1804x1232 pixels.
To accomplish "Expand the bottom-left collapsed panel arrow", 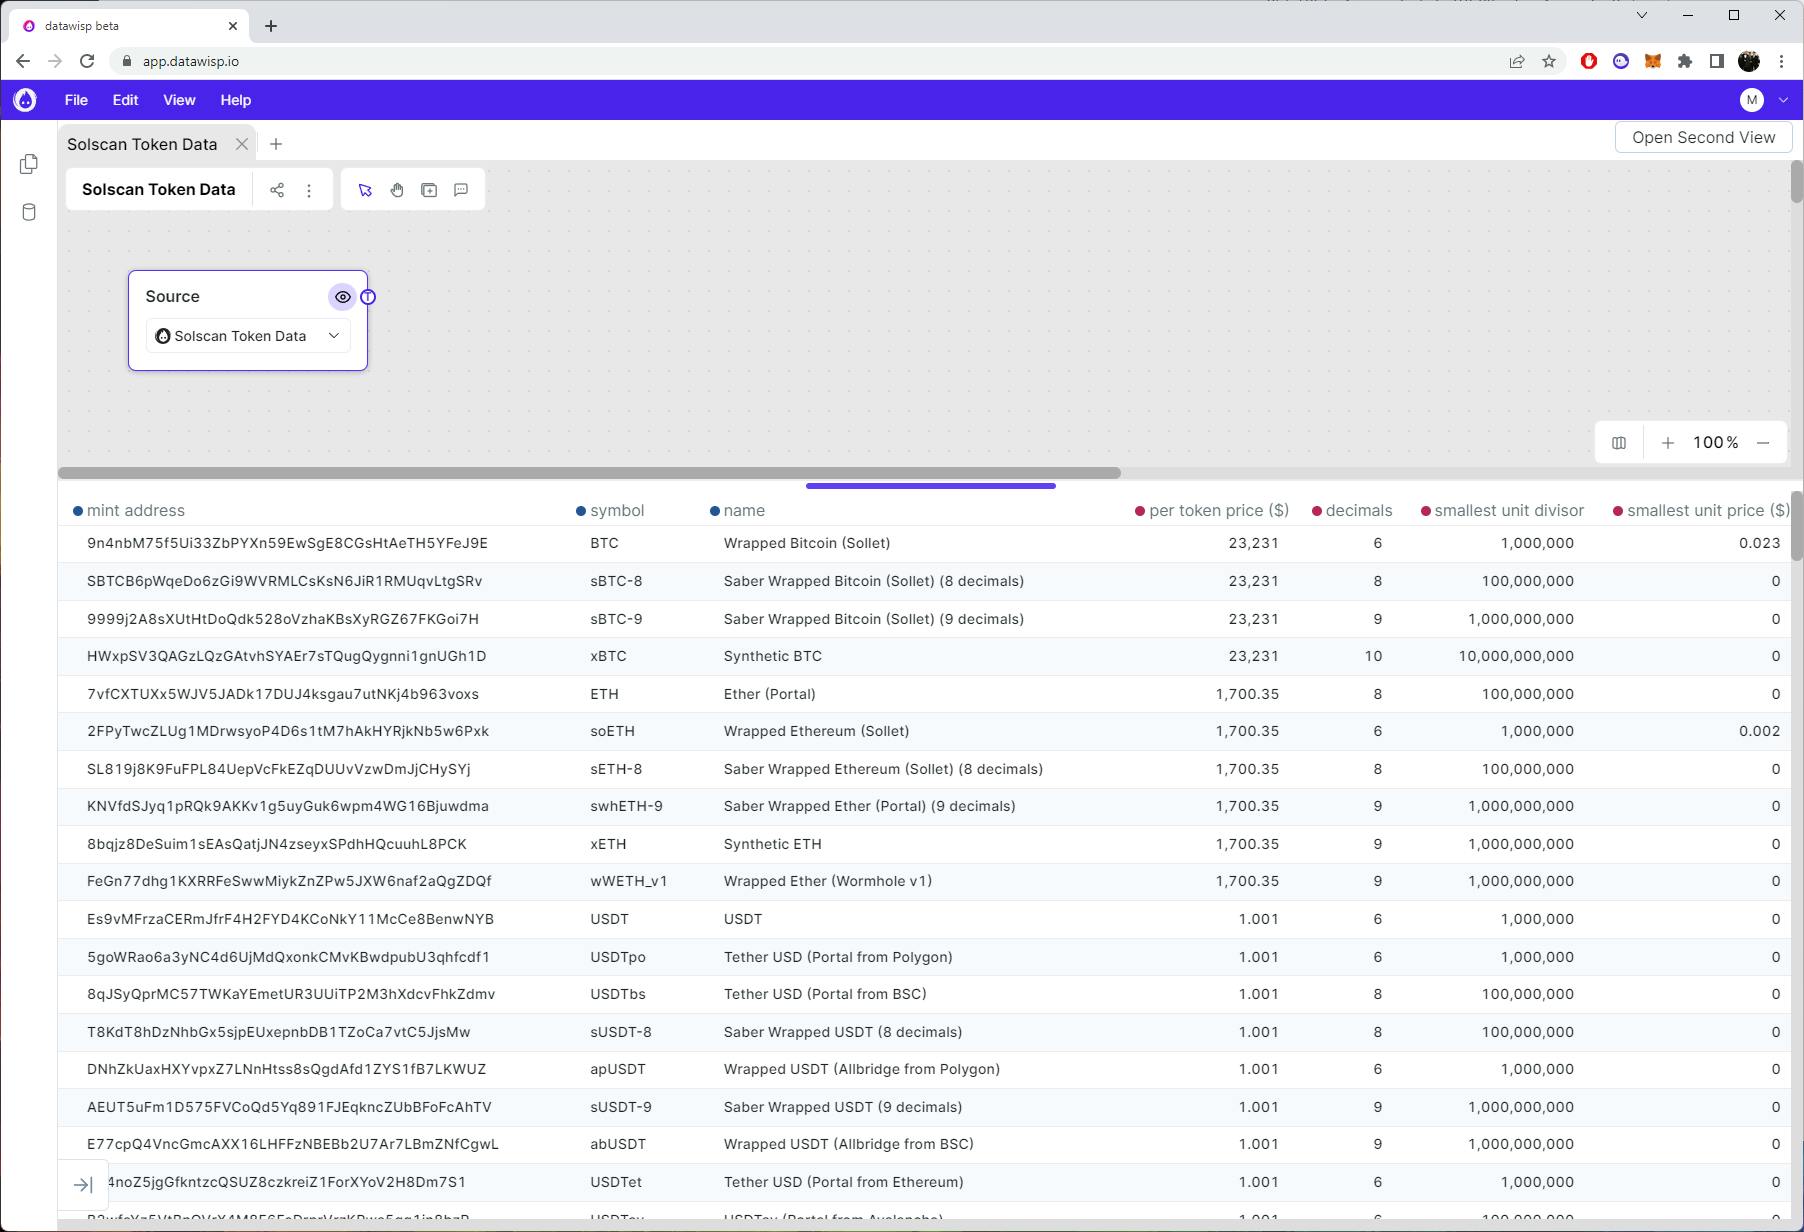I will point(83,1185).
